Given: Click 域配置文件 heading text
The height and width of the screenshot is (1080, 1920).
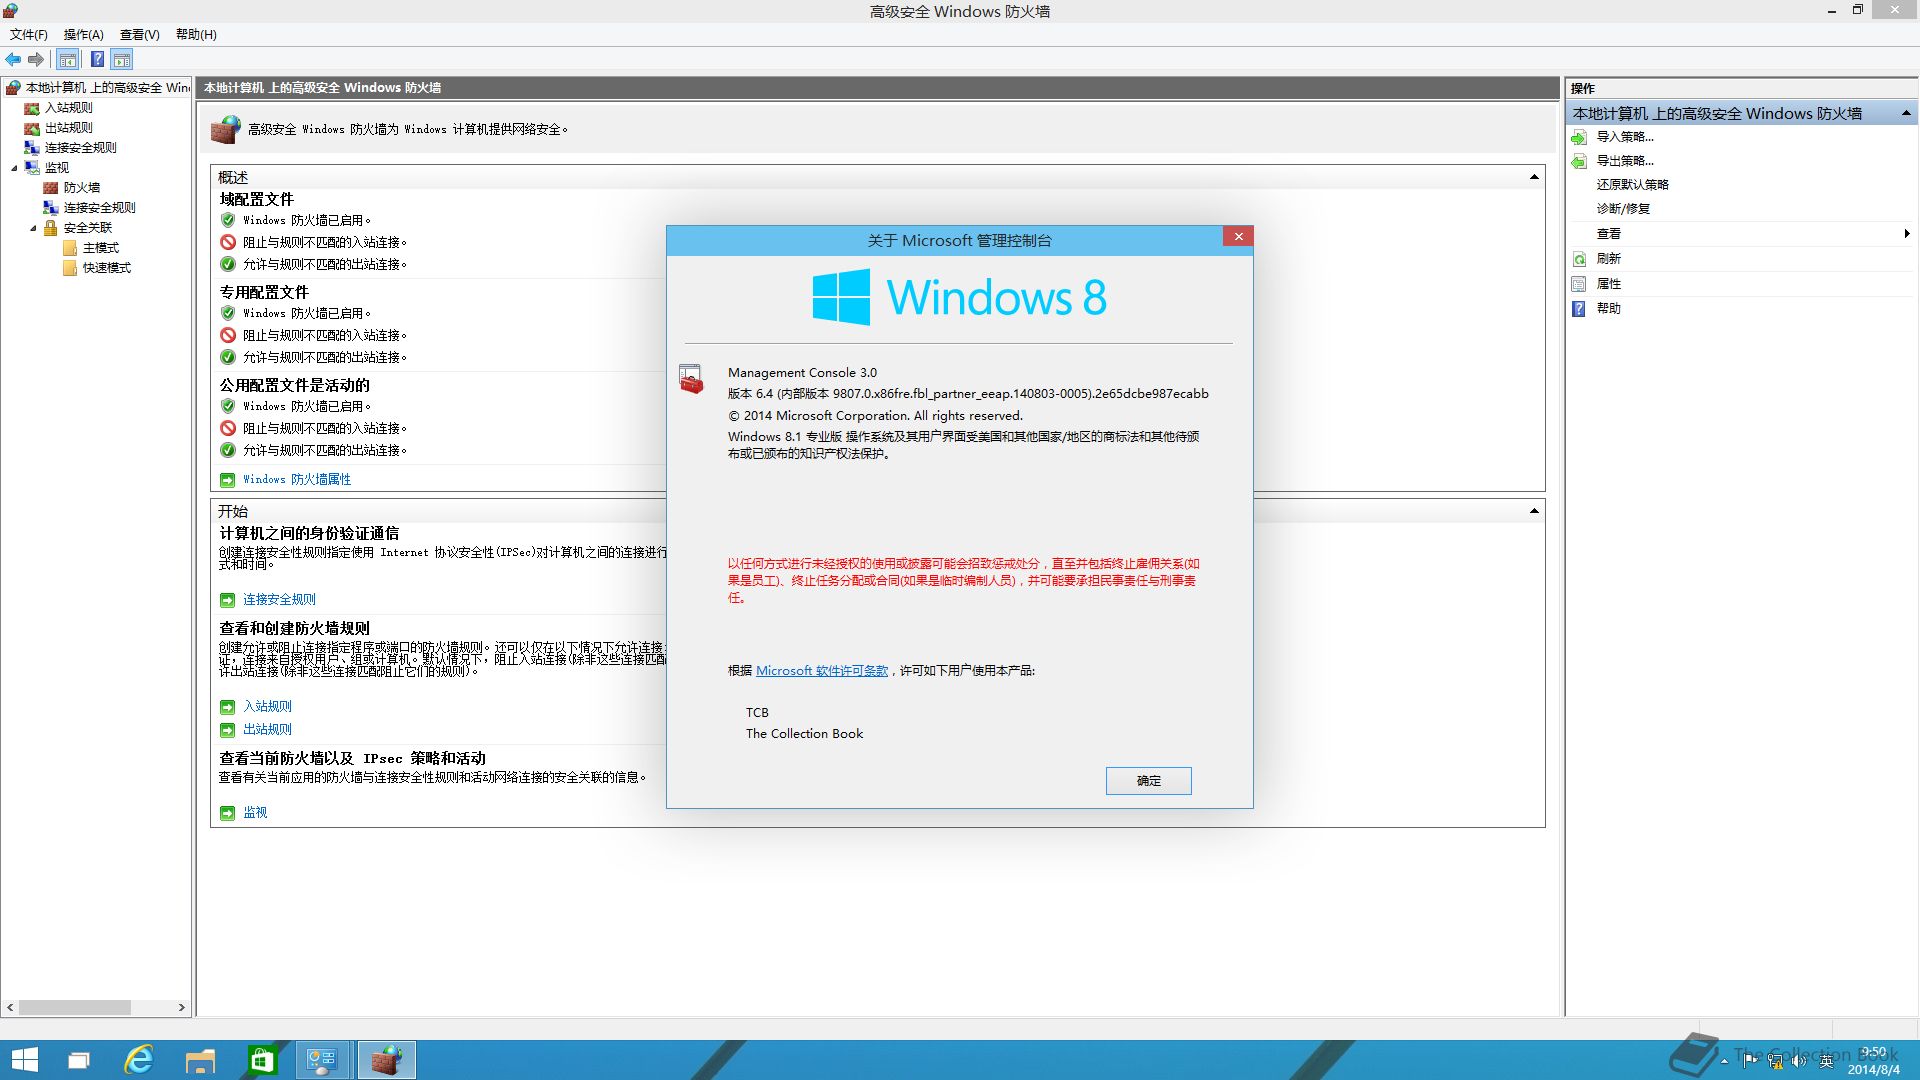Looking at the screenshot, I should point(256,200).
